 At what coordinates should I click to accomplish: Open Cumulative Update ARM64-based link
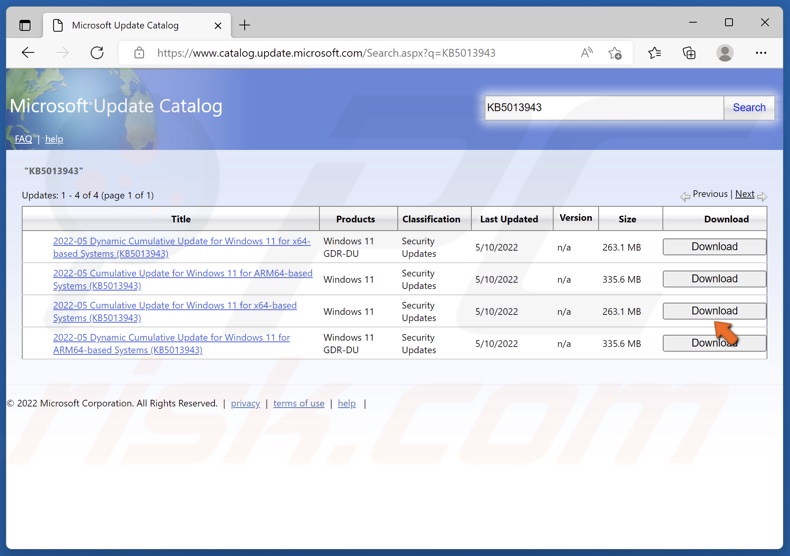click(x=182, y=280)
